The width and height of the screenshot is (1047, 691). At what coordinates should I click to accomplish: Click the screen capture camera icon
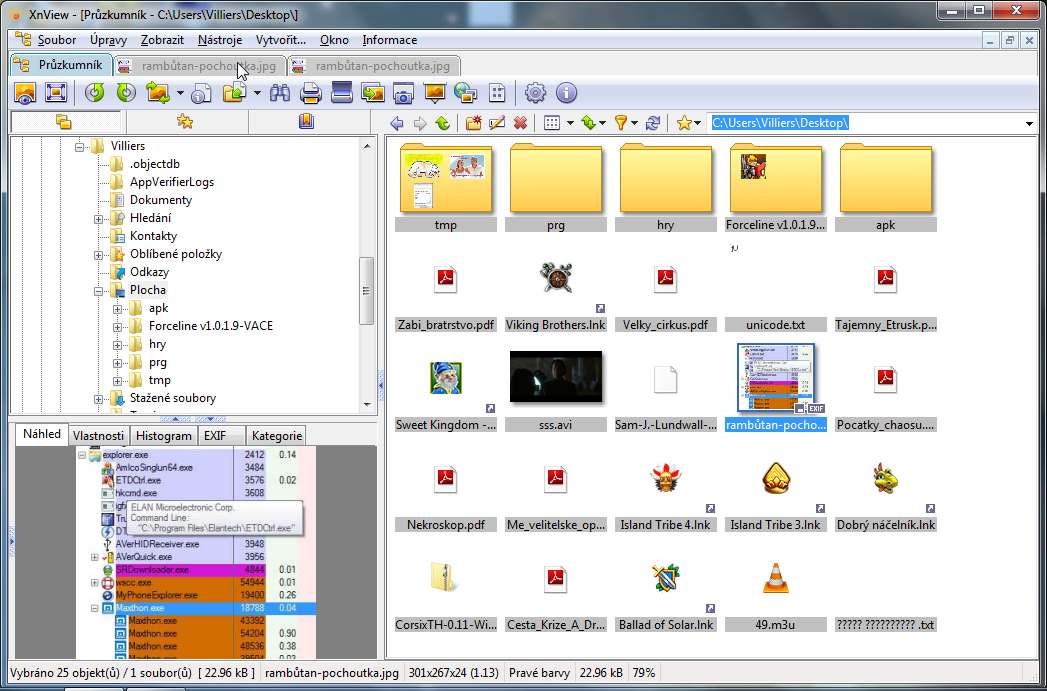(403, 93)
